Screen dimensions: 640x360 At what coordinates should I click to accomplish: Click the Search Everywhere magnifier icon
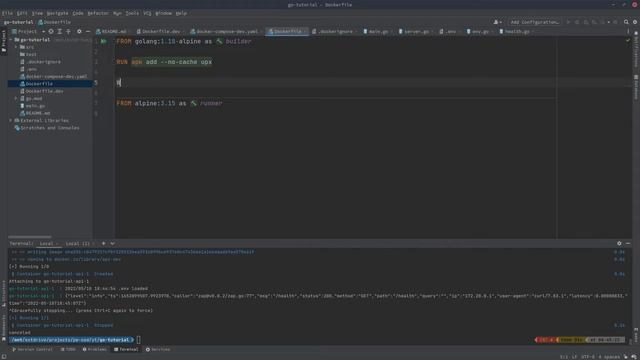coord(626,22)
